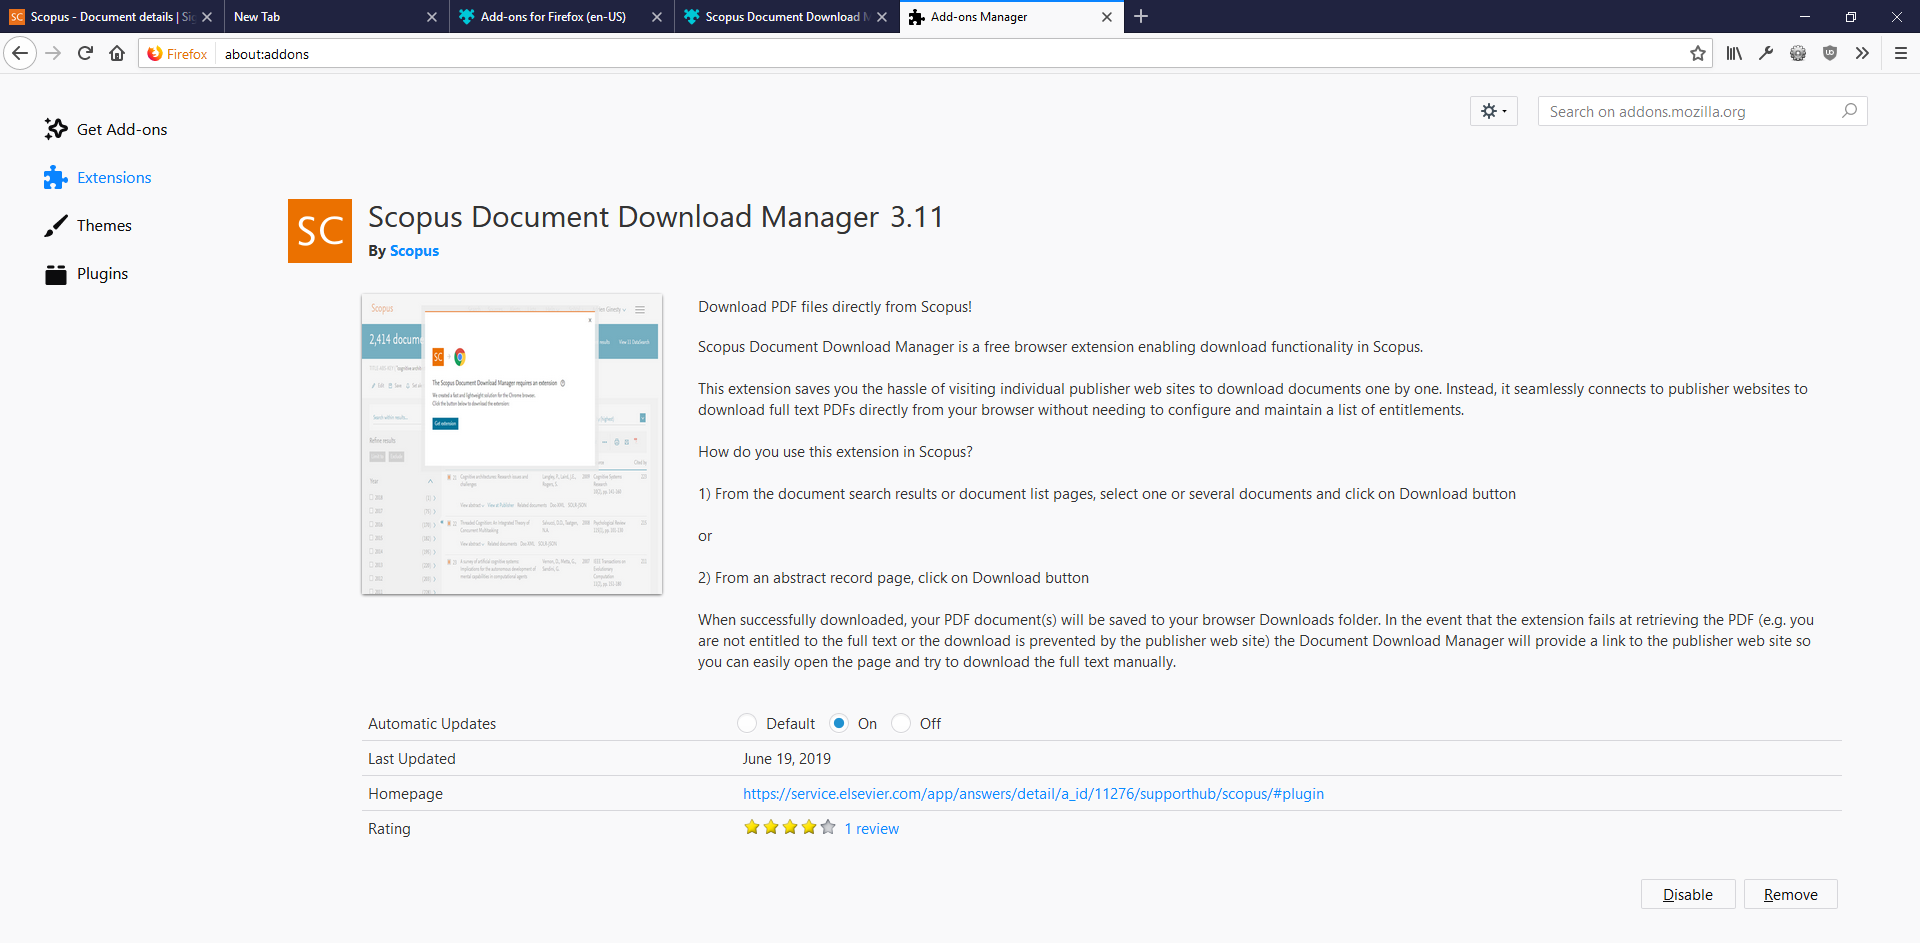Click the magnifier search icon
This screenshot has width=1920, height=943.
(1849, 111)
